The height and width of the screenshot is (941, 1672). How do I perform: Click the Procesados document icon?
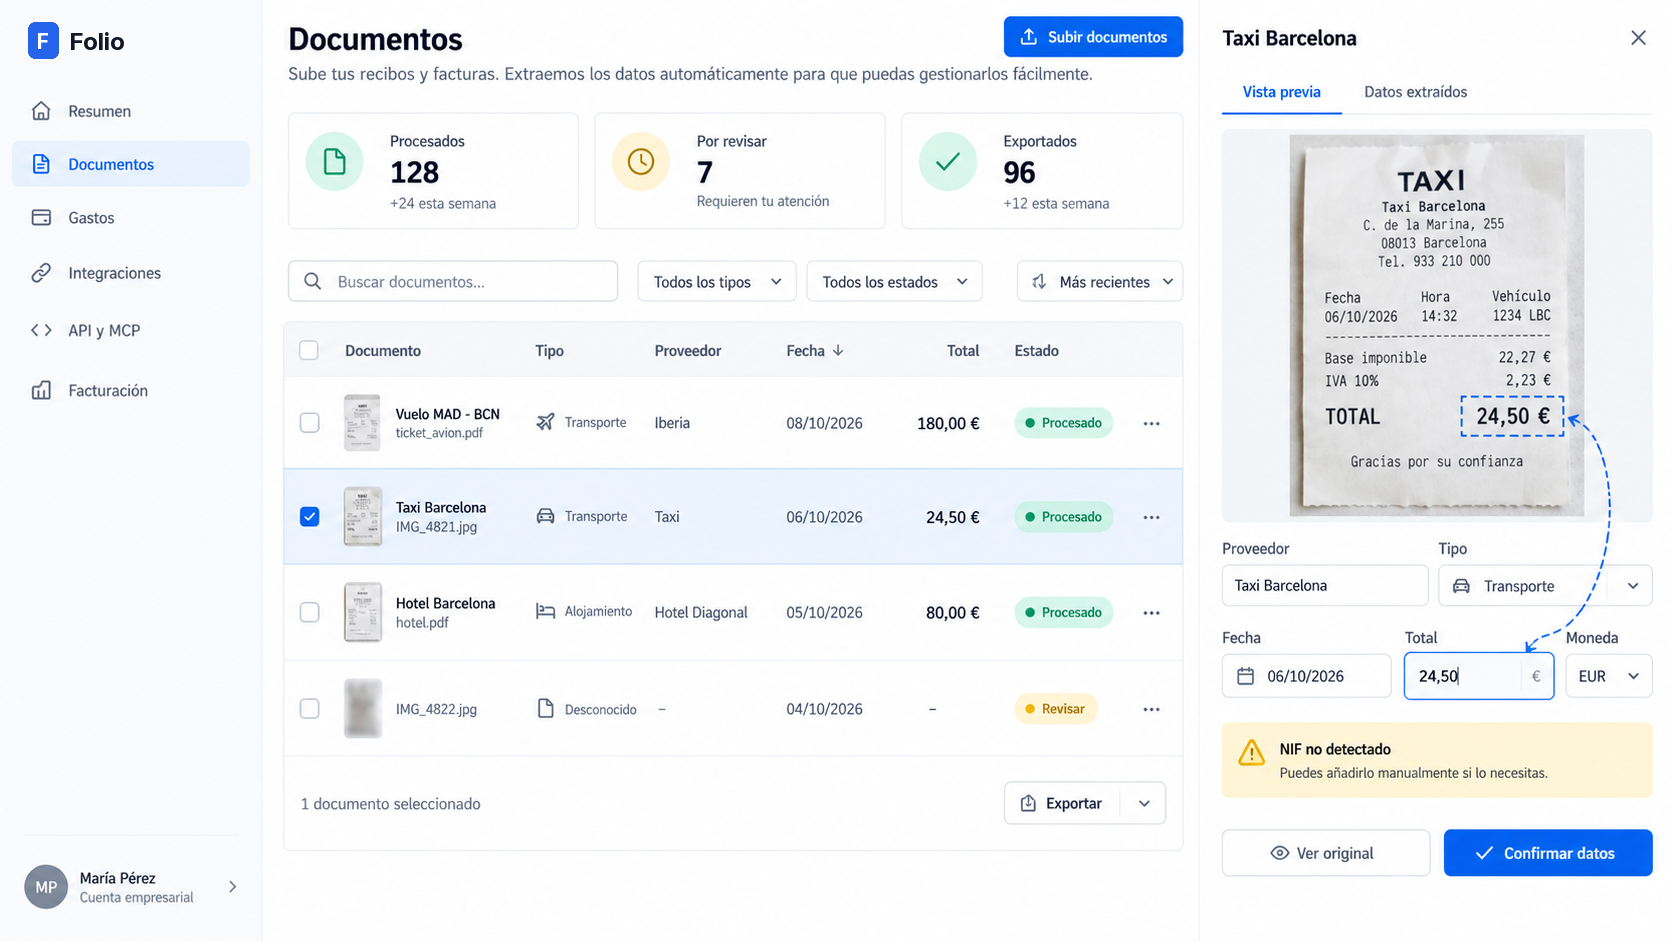(x=334, y=161)
